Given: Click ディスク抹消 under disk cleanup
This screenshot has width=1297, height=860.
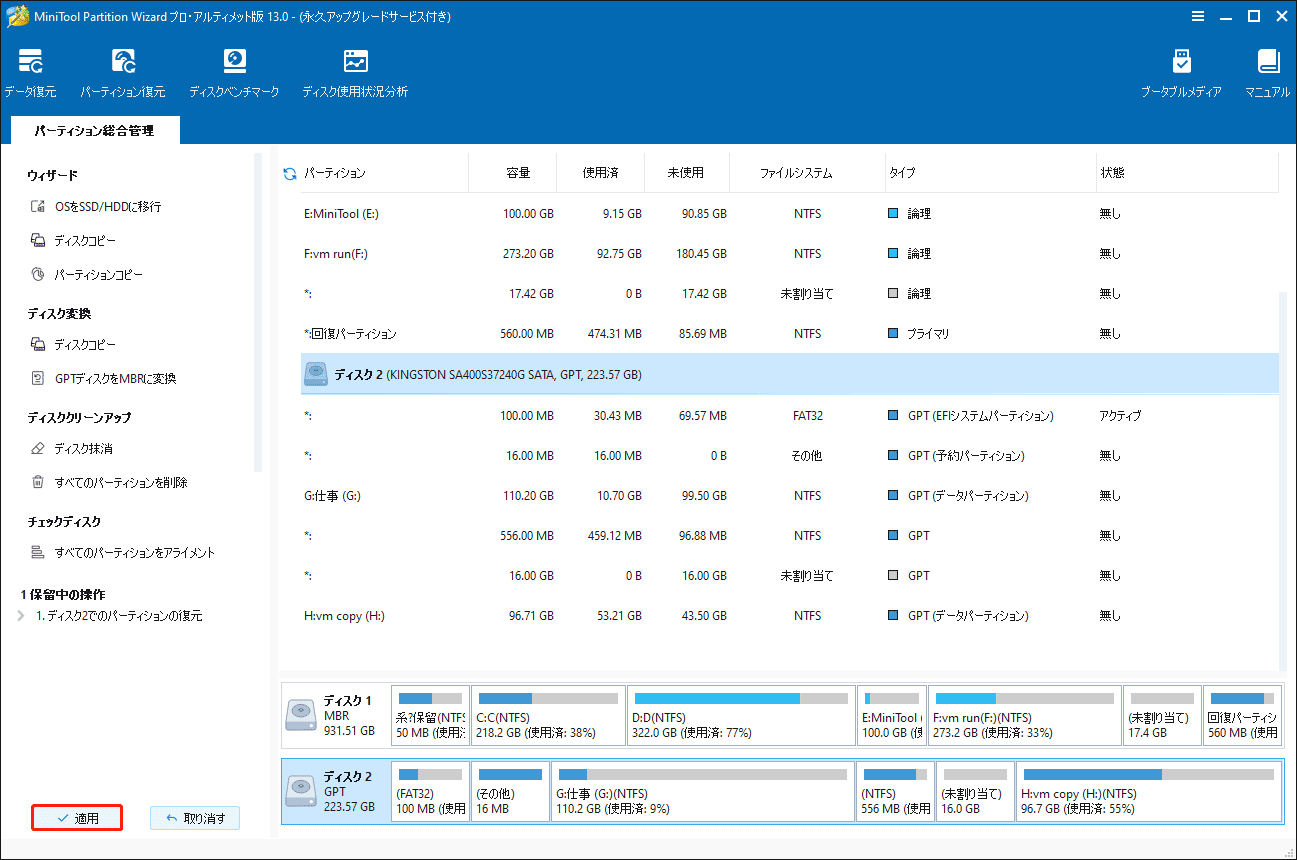Looking at the screenshot, I should click(83, 449).
